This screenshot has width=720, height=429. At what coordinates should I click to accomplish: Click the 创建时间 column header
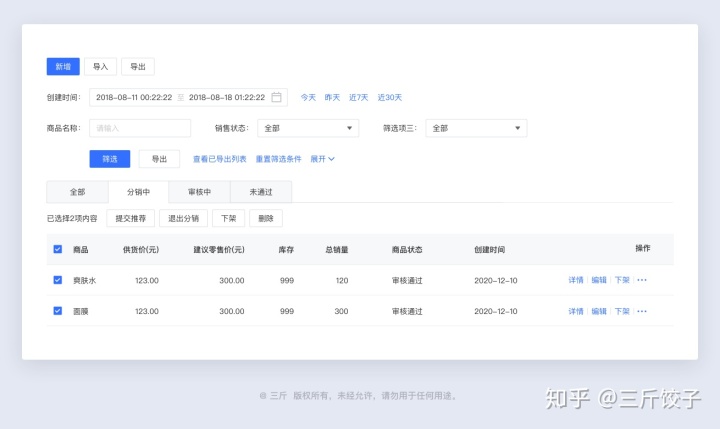(489, 250)
